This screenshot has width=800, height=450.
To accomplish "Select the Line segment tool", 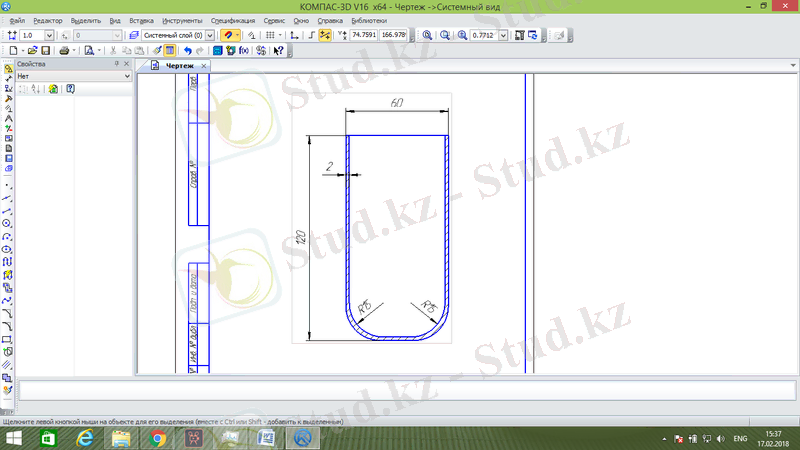I will [x=7, y=211].
